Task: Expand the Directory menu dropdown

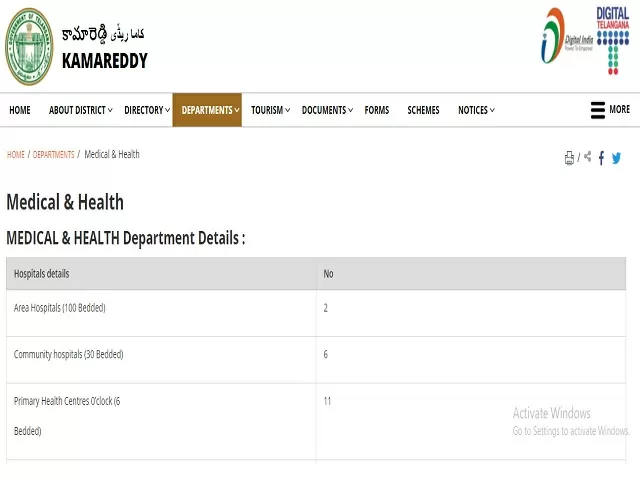Action: point(147,110)
